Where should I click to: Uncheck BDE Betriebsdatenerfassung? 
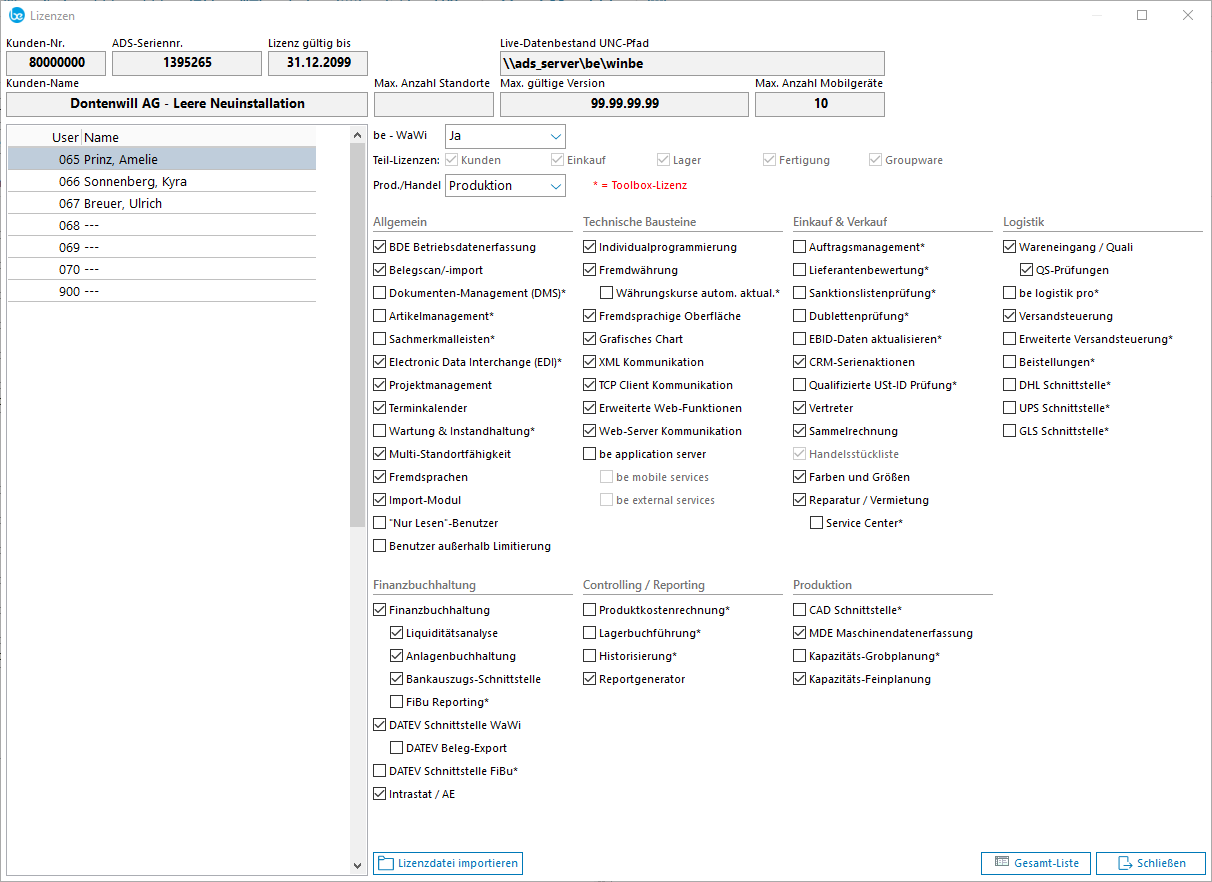click(x=380, y=247)
